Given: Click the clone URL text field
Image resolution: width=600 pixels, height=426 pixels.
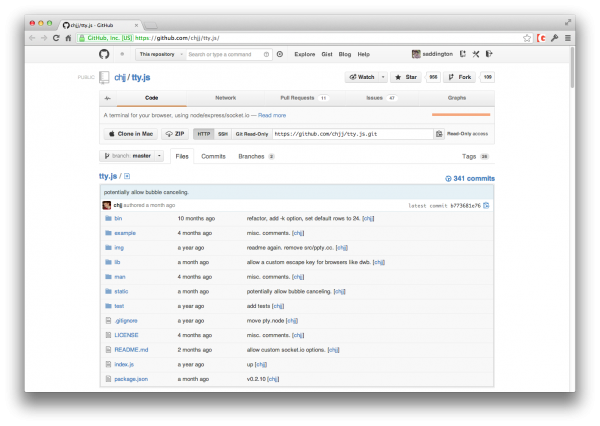Looking at the screenshot, I should point(353,134).
